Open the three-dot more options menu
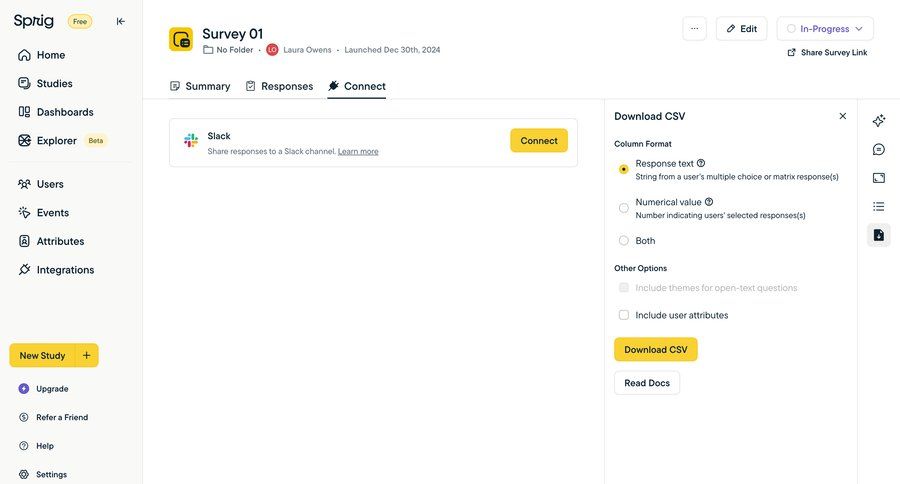The height and width of the screenshot is (484, 900). coord(694,29)
